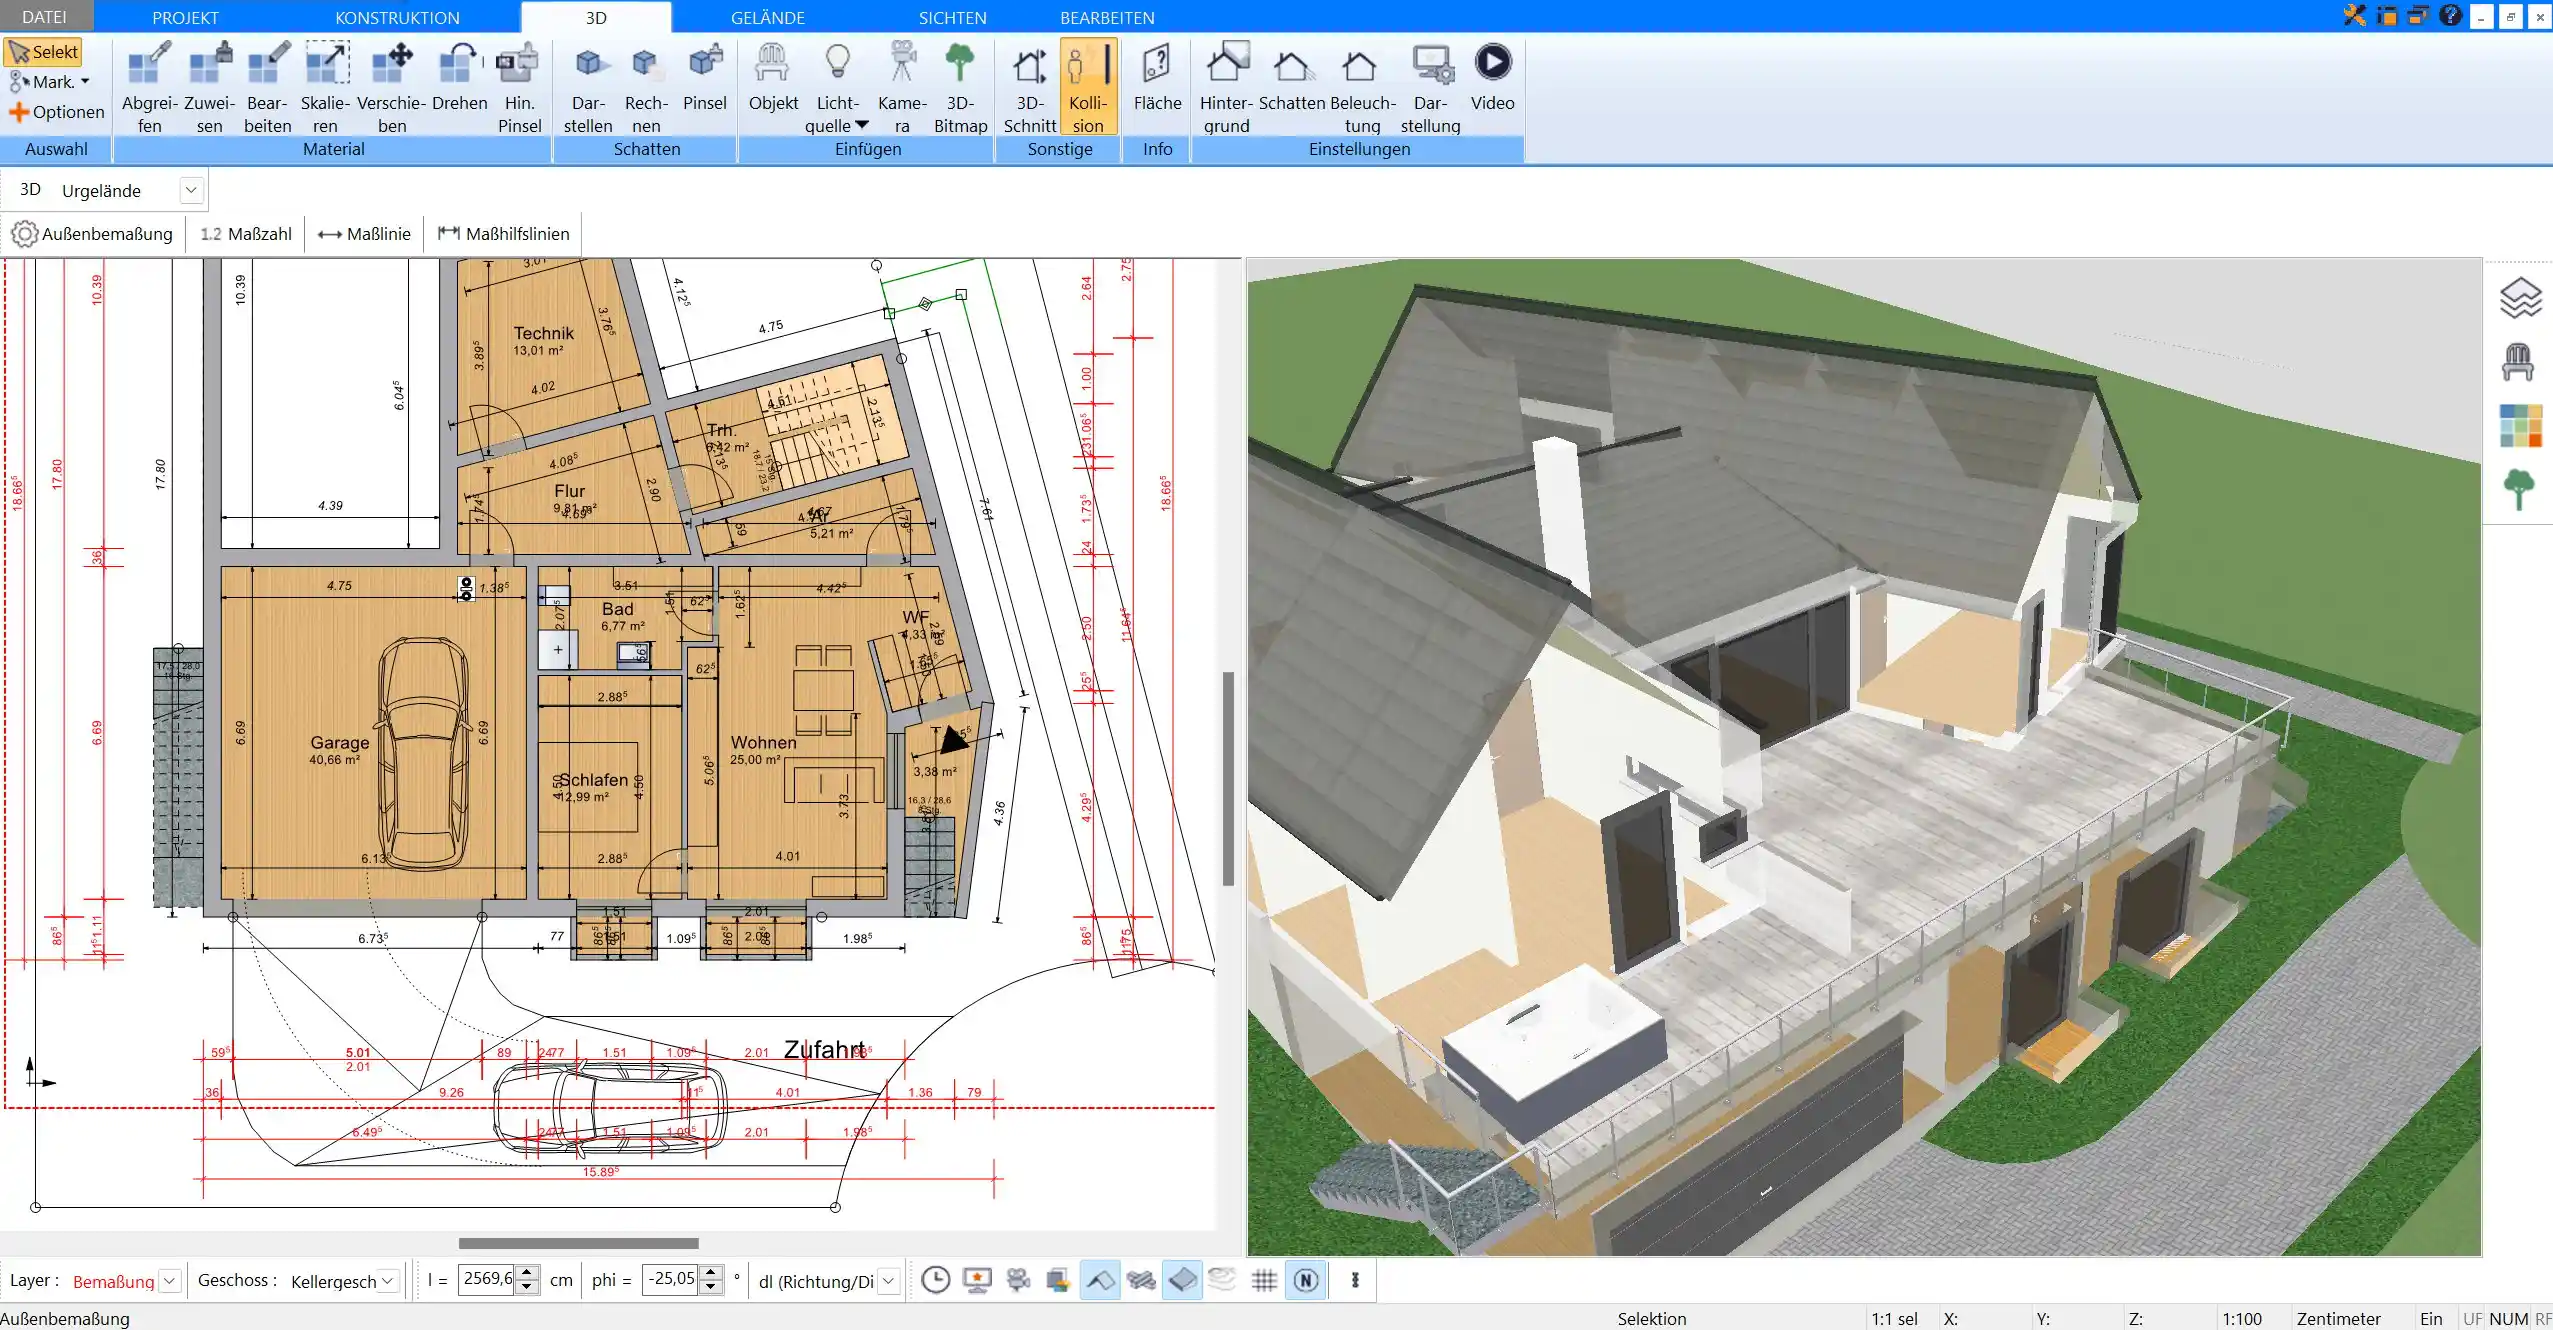Switch to the BEARBEITEN tab
2553x1330 pixels.
1107,17
